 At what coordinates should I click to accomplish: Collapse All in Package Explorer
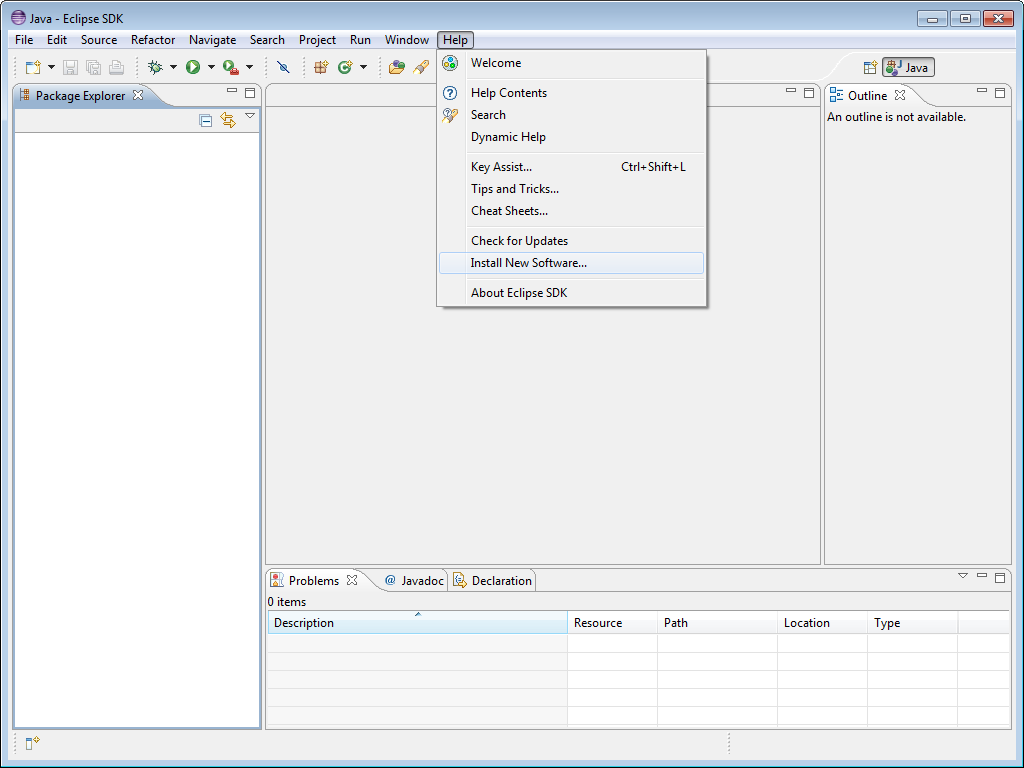206,120
